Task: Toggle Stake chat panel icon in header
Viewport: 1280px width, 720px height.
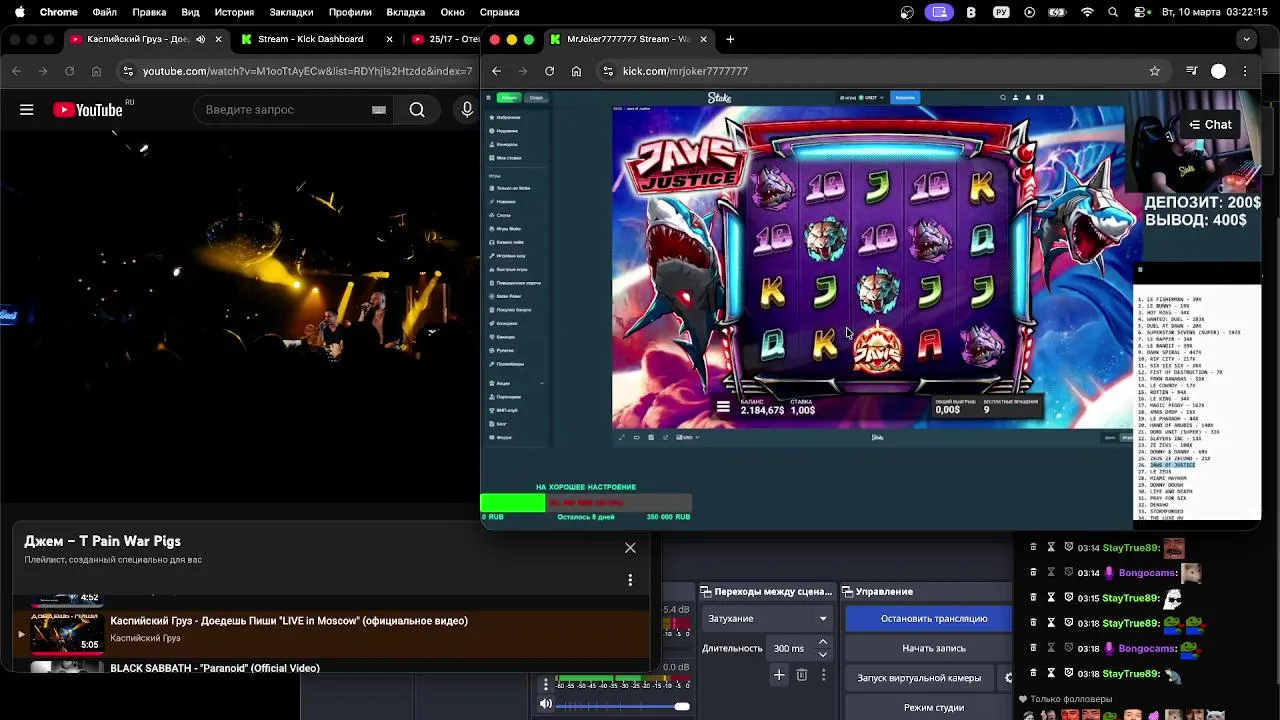Action: pos(1040,97)
